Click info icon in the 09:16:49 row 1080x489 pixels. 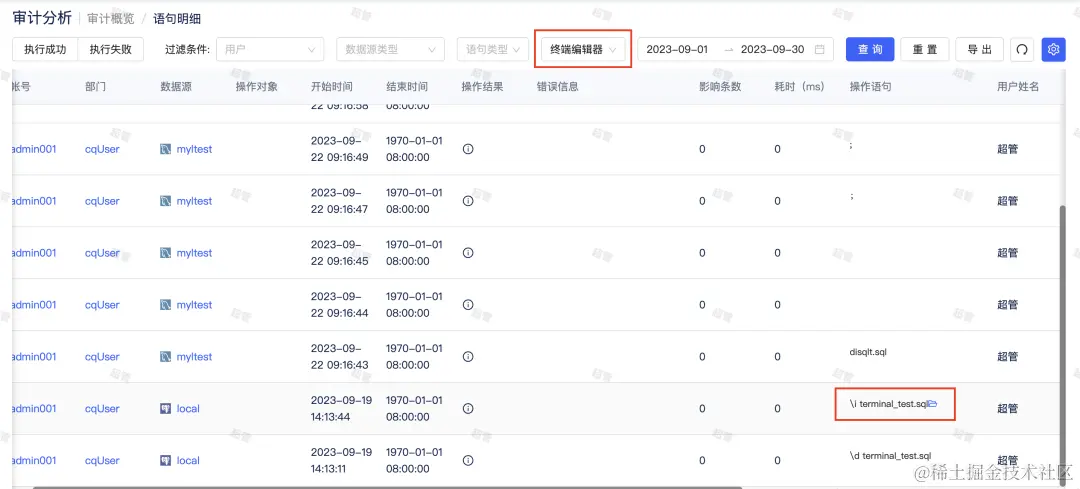tap(468, 149)
